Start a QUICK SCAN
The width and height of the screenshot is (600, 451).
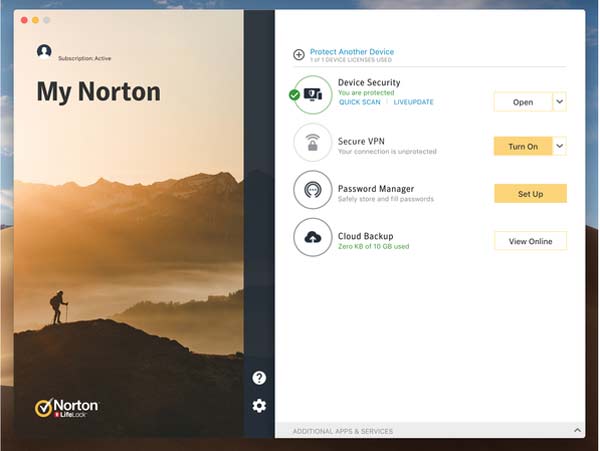pyautogui.click(x=360, y=102)
